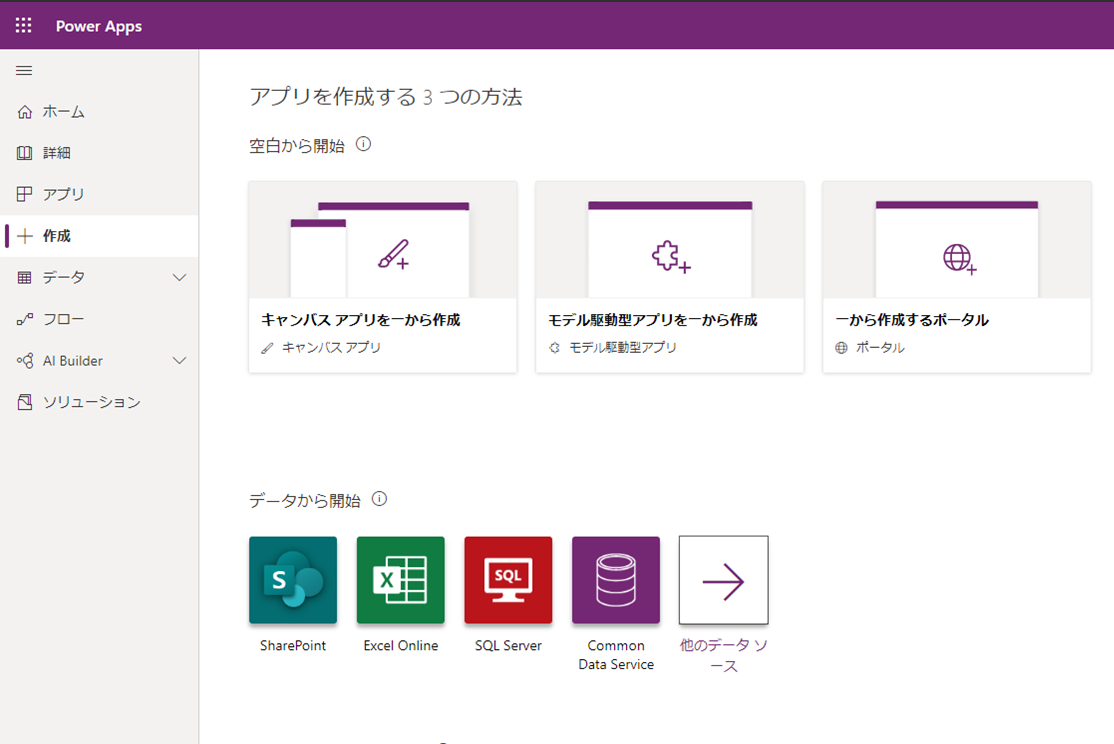Viewport: 1114px width, 744px height.
Task: Click the small puzzle icon beside モデル駆動型アプリ
Action: pos(554,348)
